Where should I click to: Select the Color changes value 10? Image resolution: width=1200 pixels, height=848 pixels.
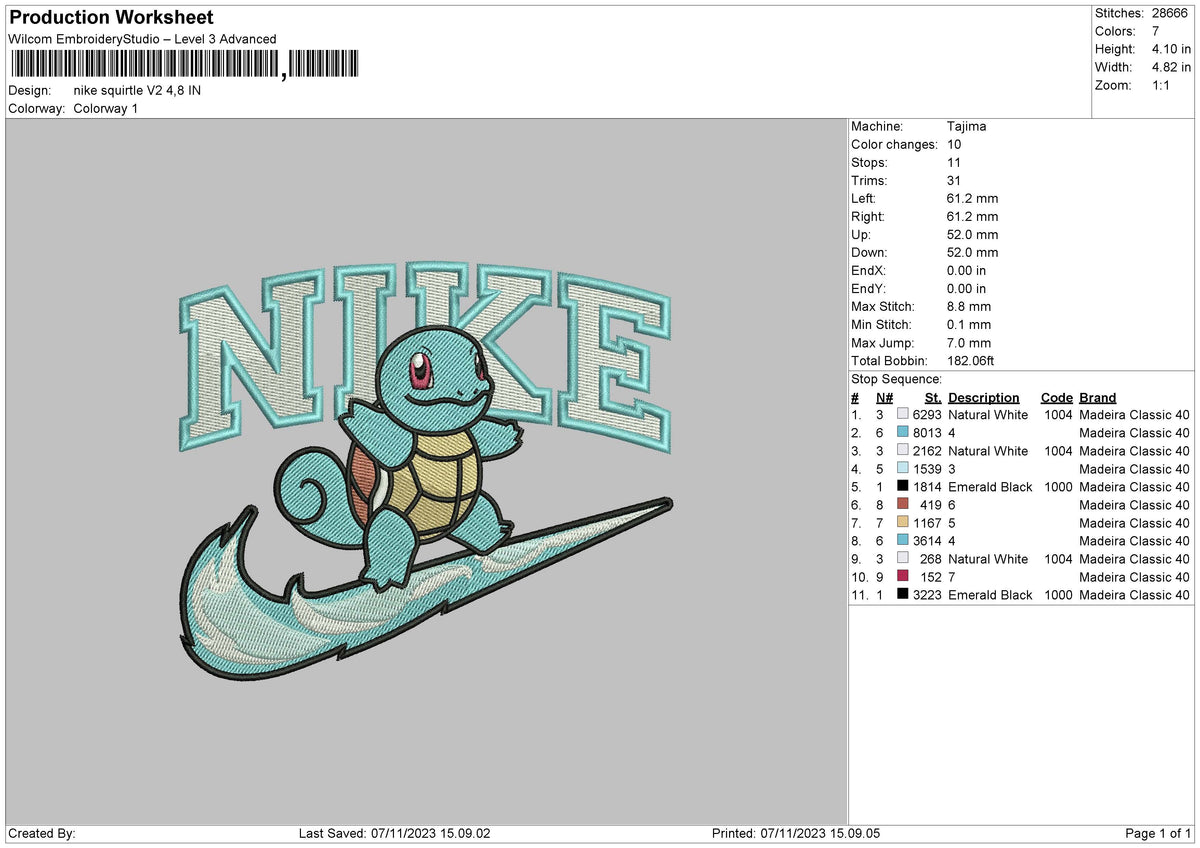click(954, 144)
